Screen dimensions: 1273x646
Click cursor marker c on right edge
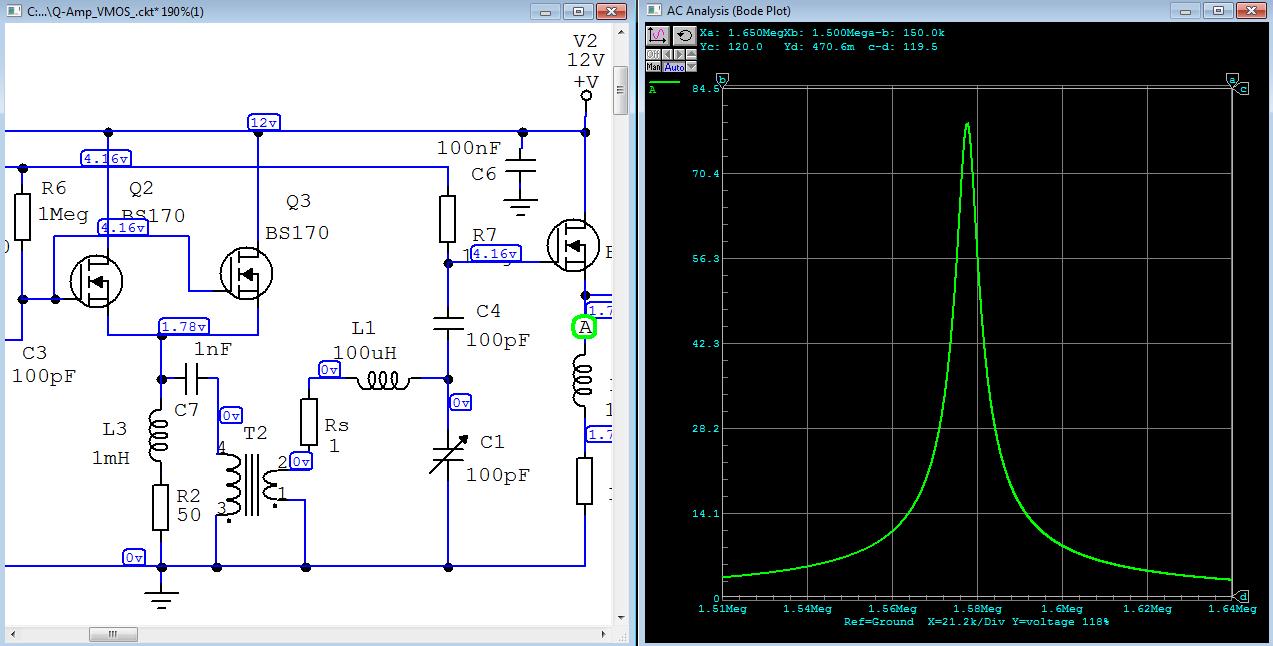tap(1243, 89)
